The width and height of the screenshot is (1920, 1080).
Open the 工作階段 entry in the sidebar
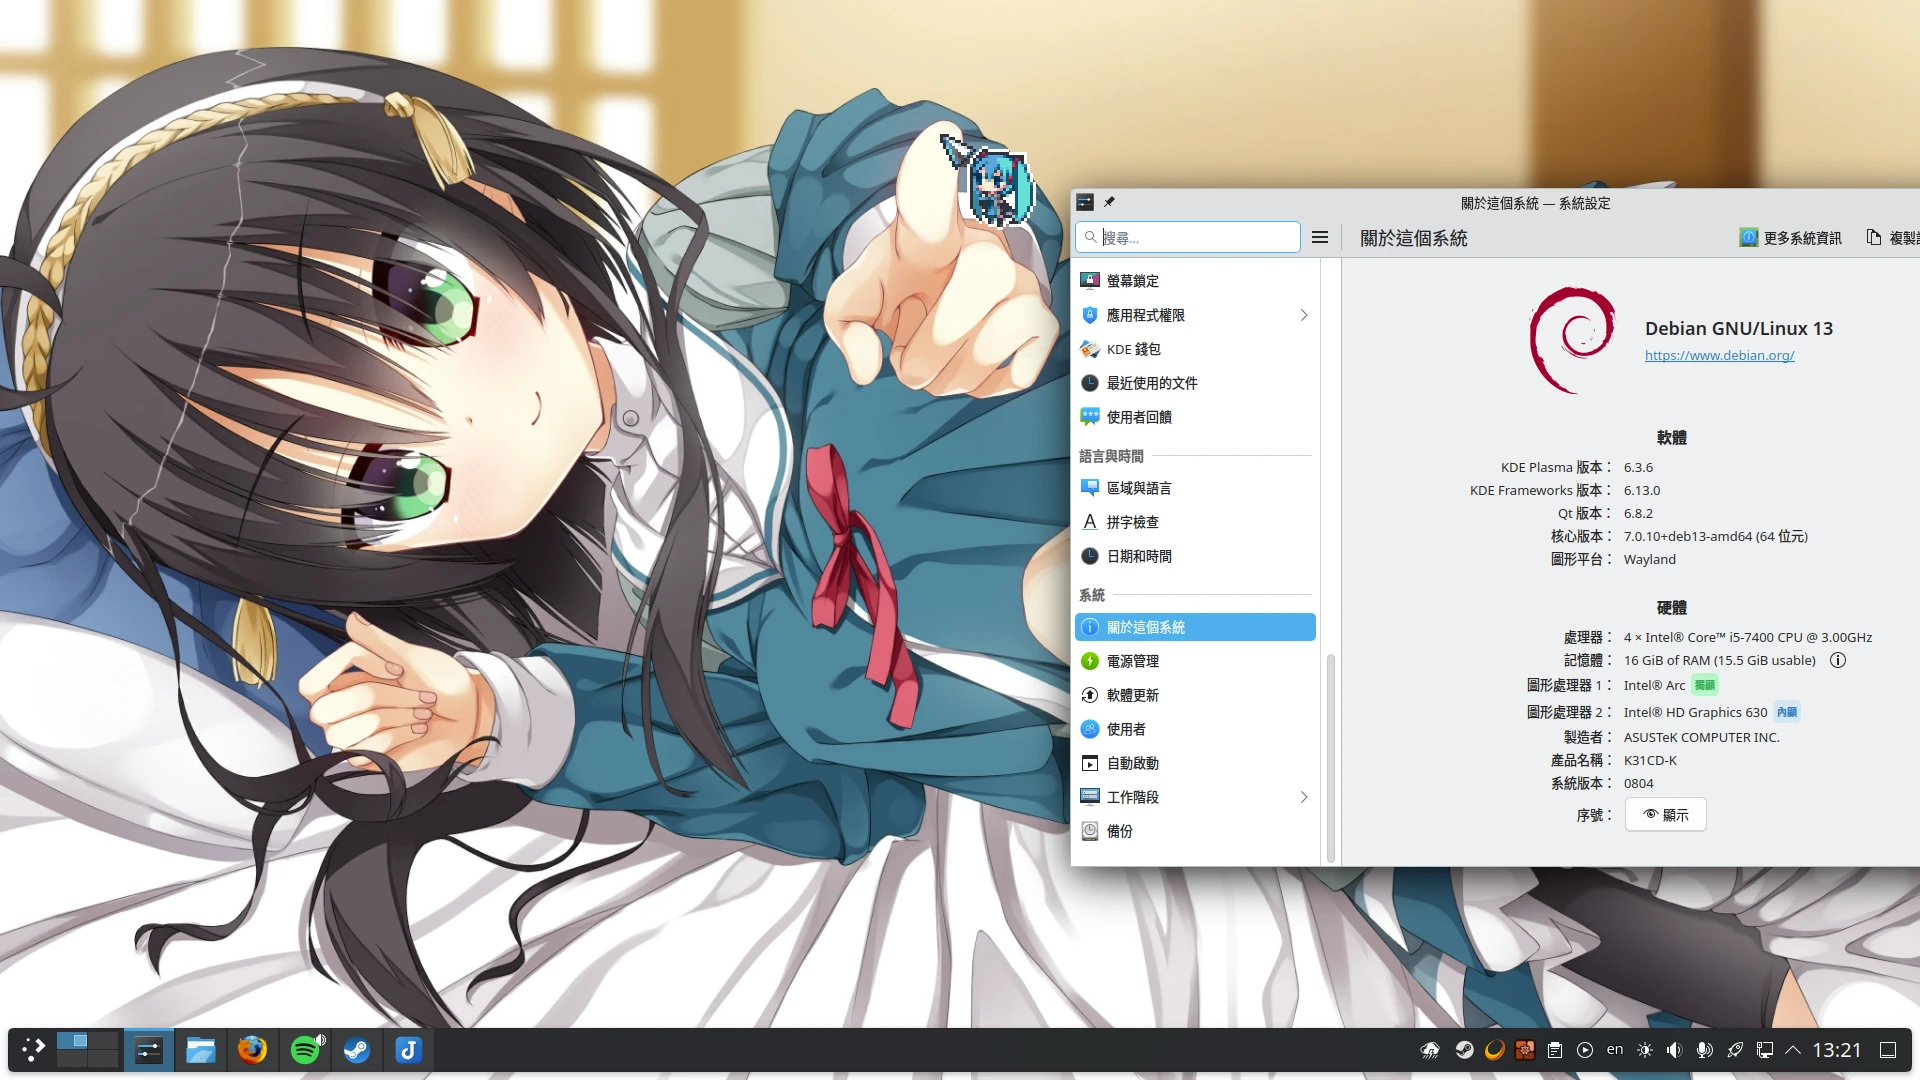pos(1195,797)
